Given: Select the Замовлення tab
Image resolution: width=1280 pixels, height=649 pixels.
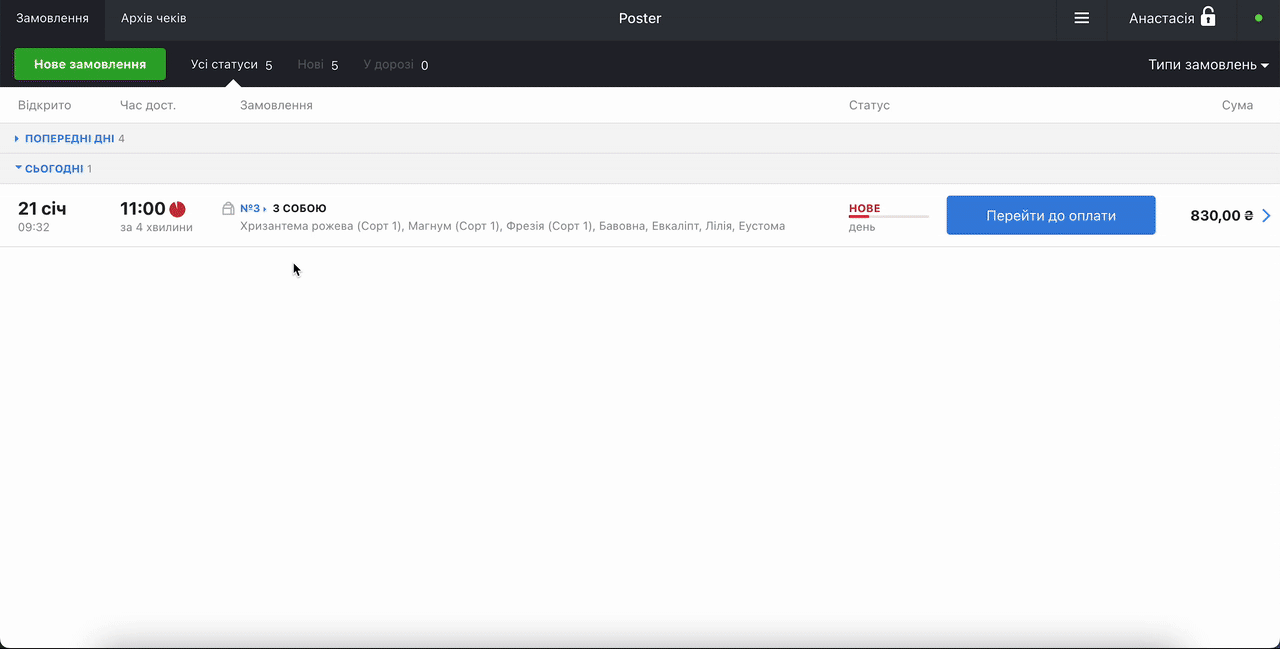Looking at the screenshot, I should pos(52,18).
